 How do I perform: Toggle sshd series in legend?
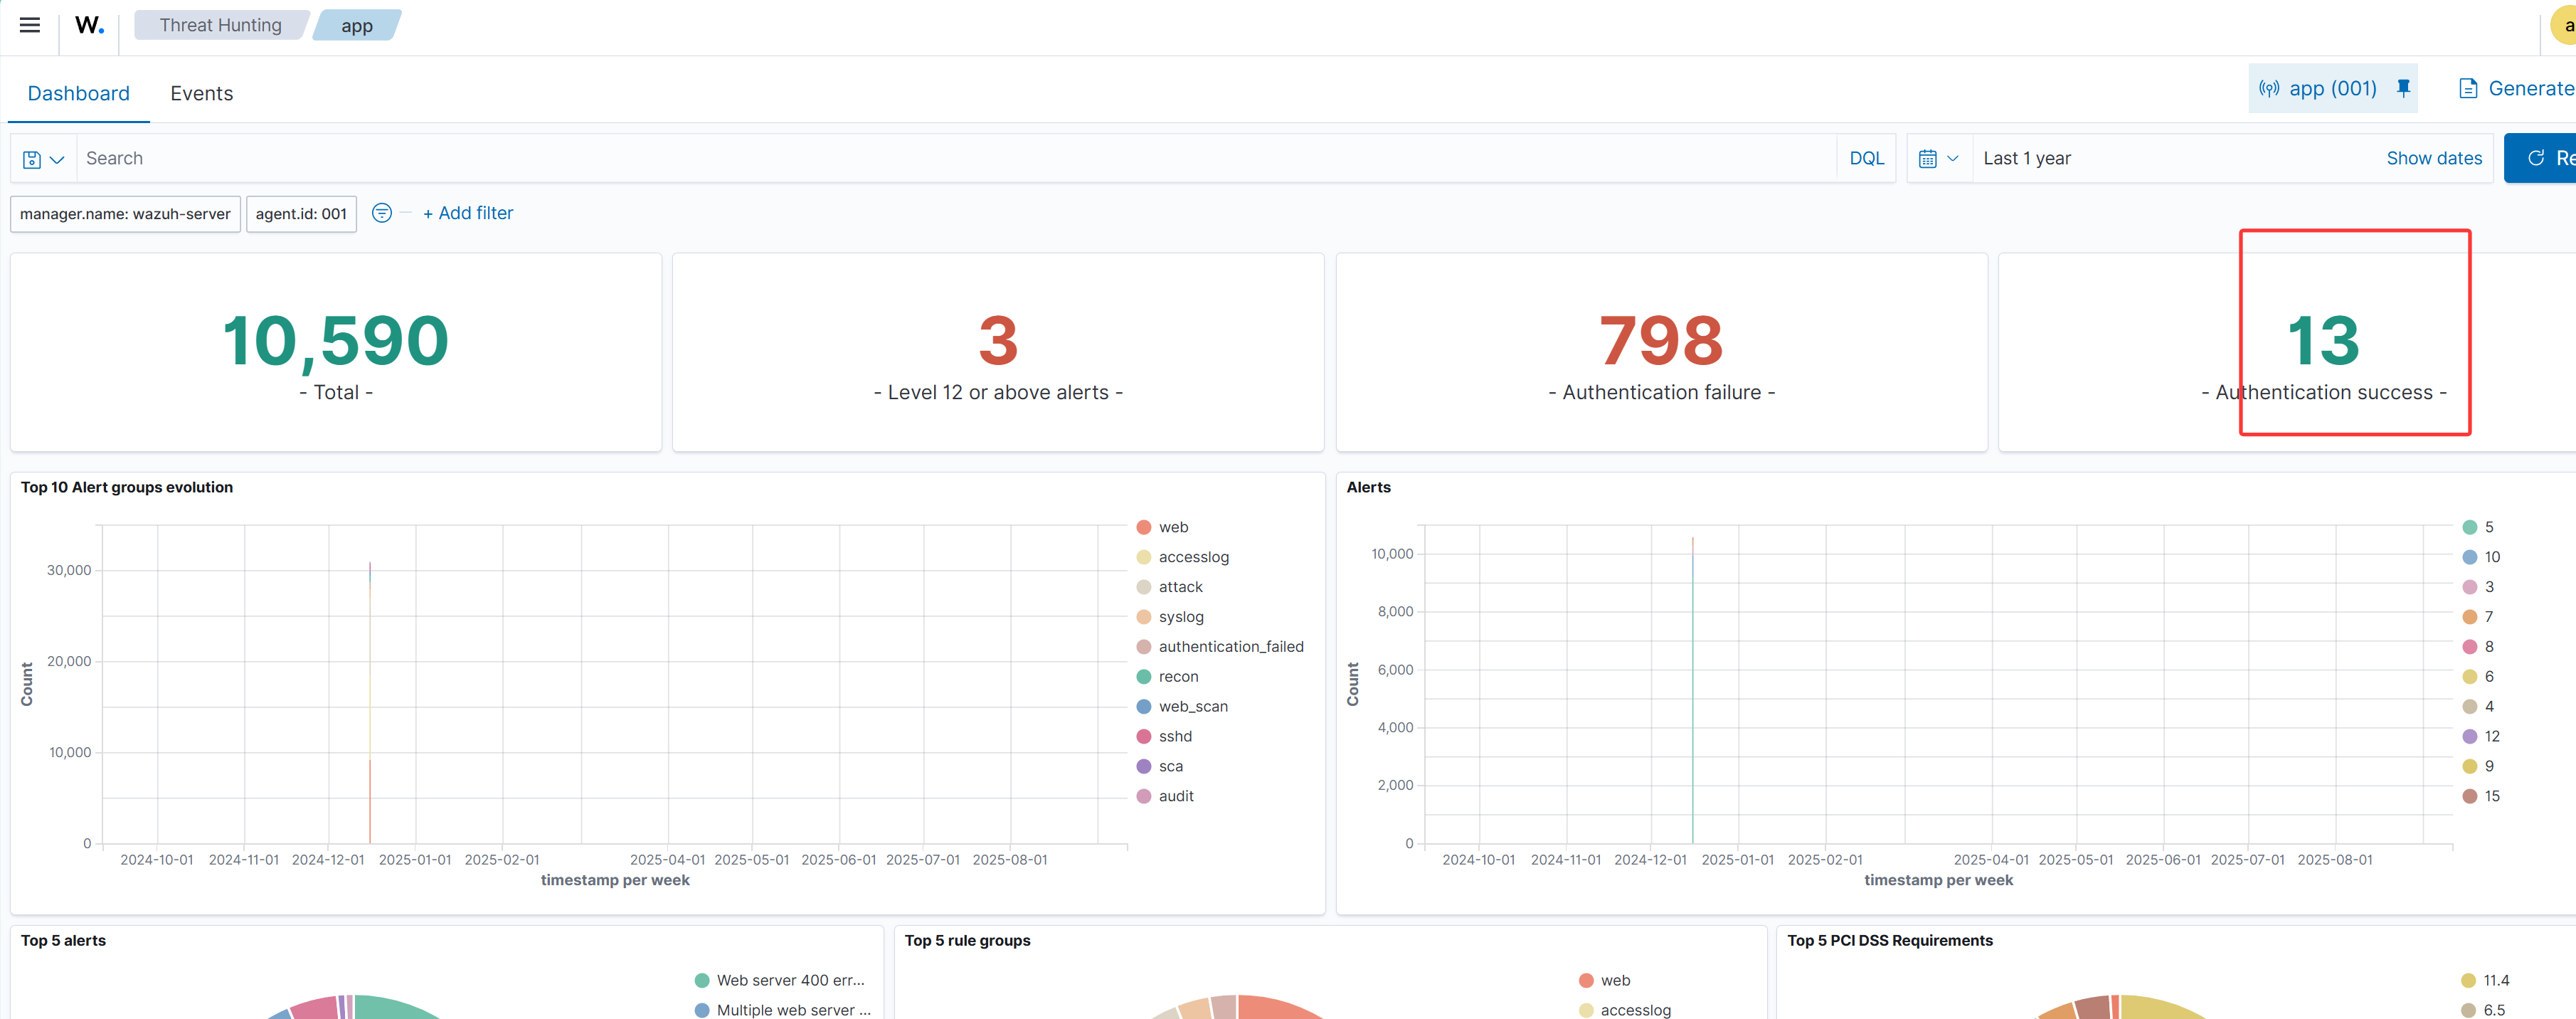click(1174, 736)
